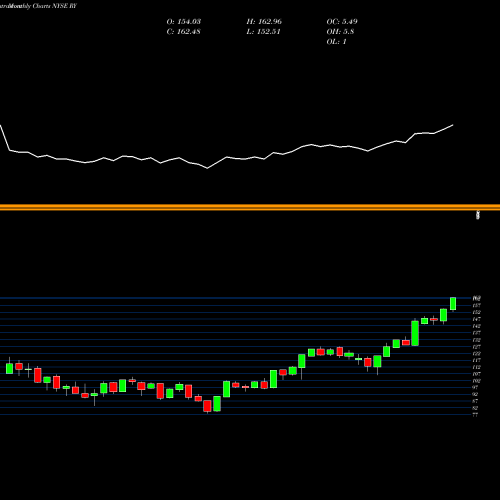Viewport: 500px width, 500px height.
Task: Click the close price C: 162.48
Action: (183, 32)
